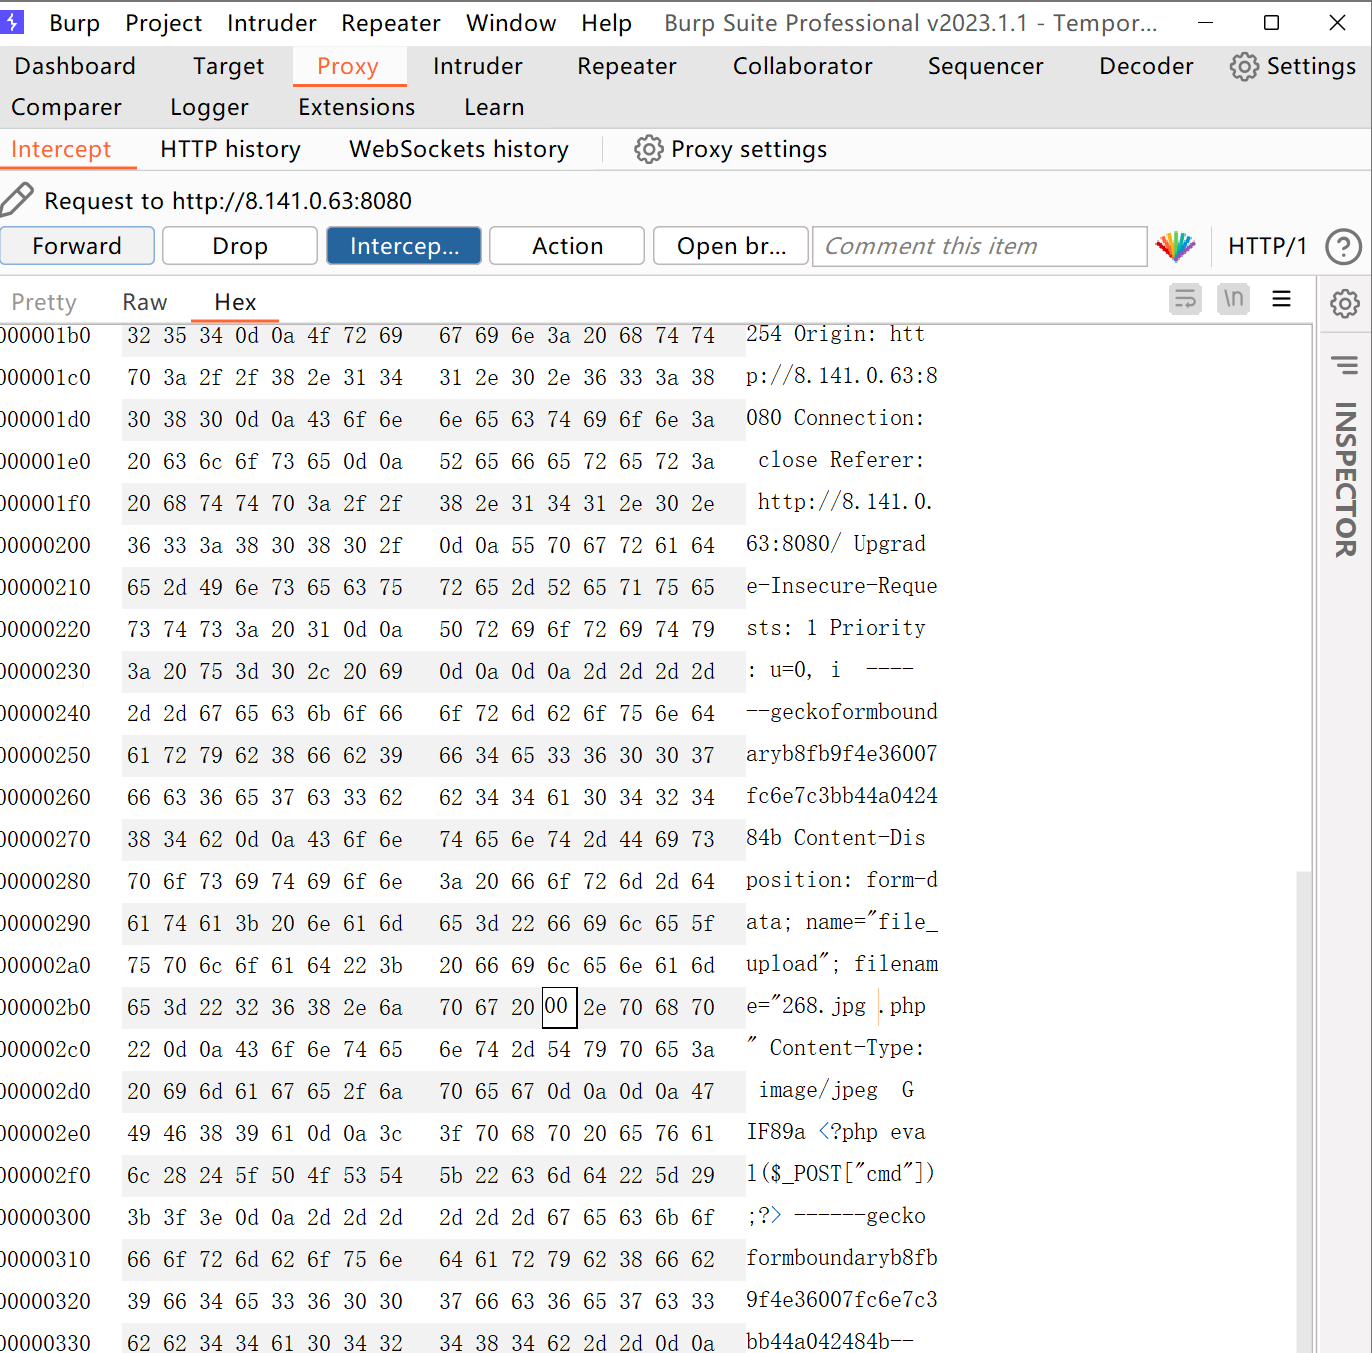Open the Intruder menu in menu bar
Screen dimensions: 1372x1353
point(272,23)
